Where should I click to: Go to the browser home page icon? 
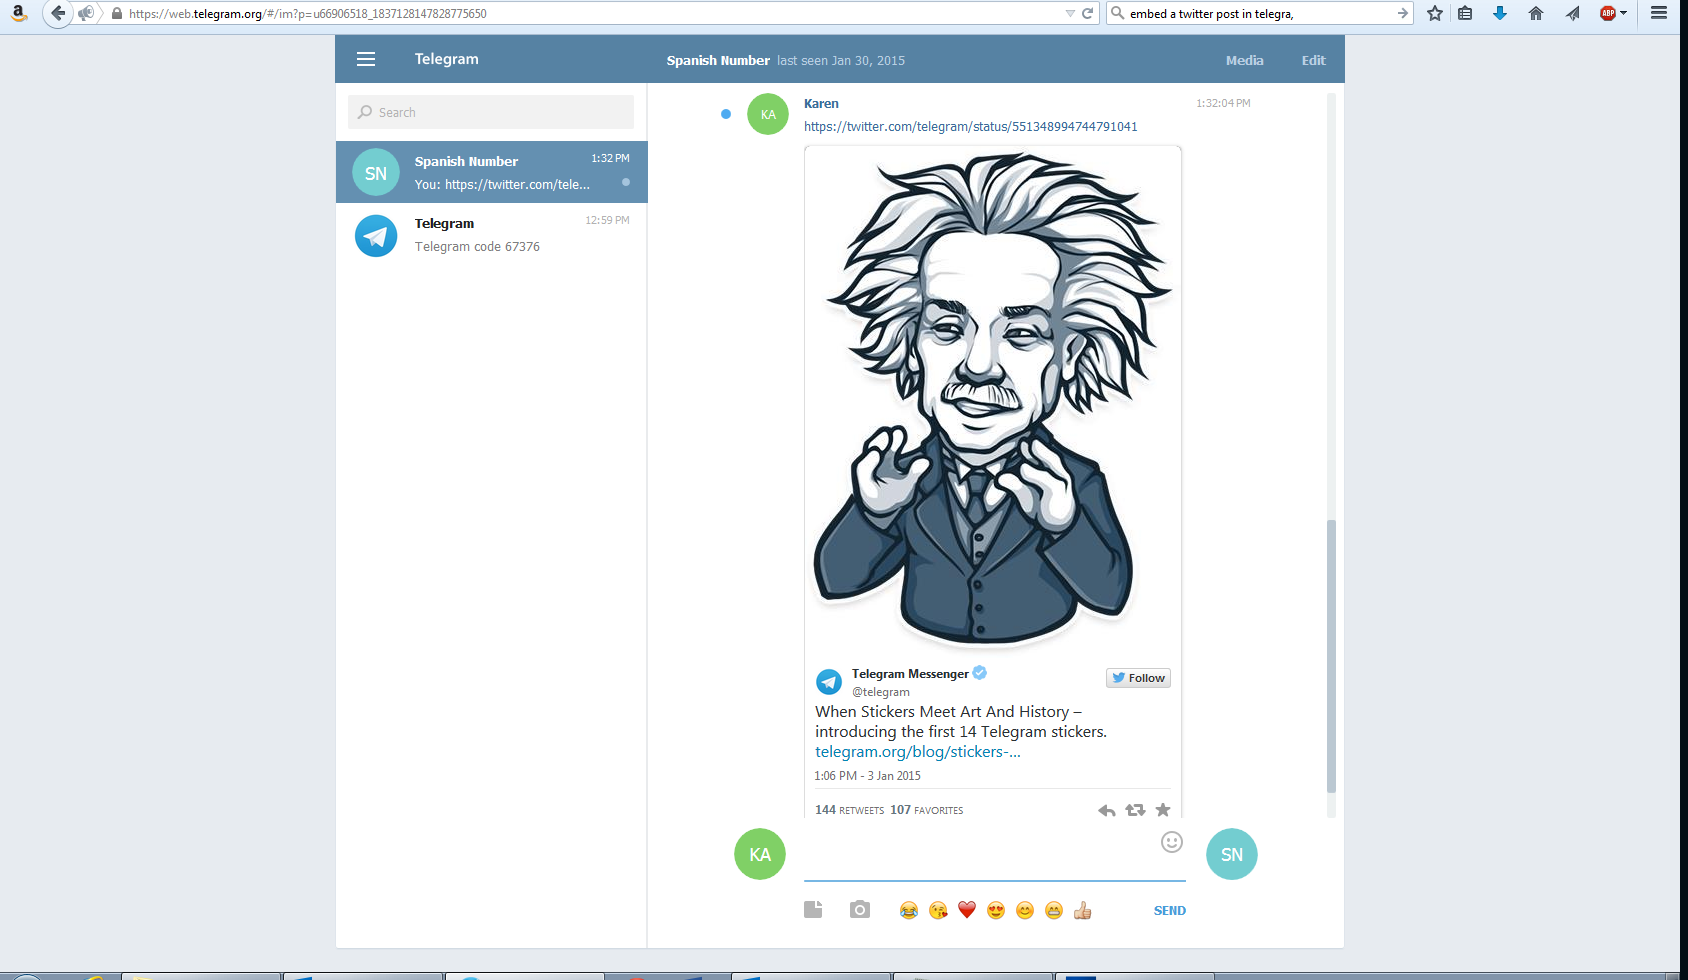pos(1536,13)
